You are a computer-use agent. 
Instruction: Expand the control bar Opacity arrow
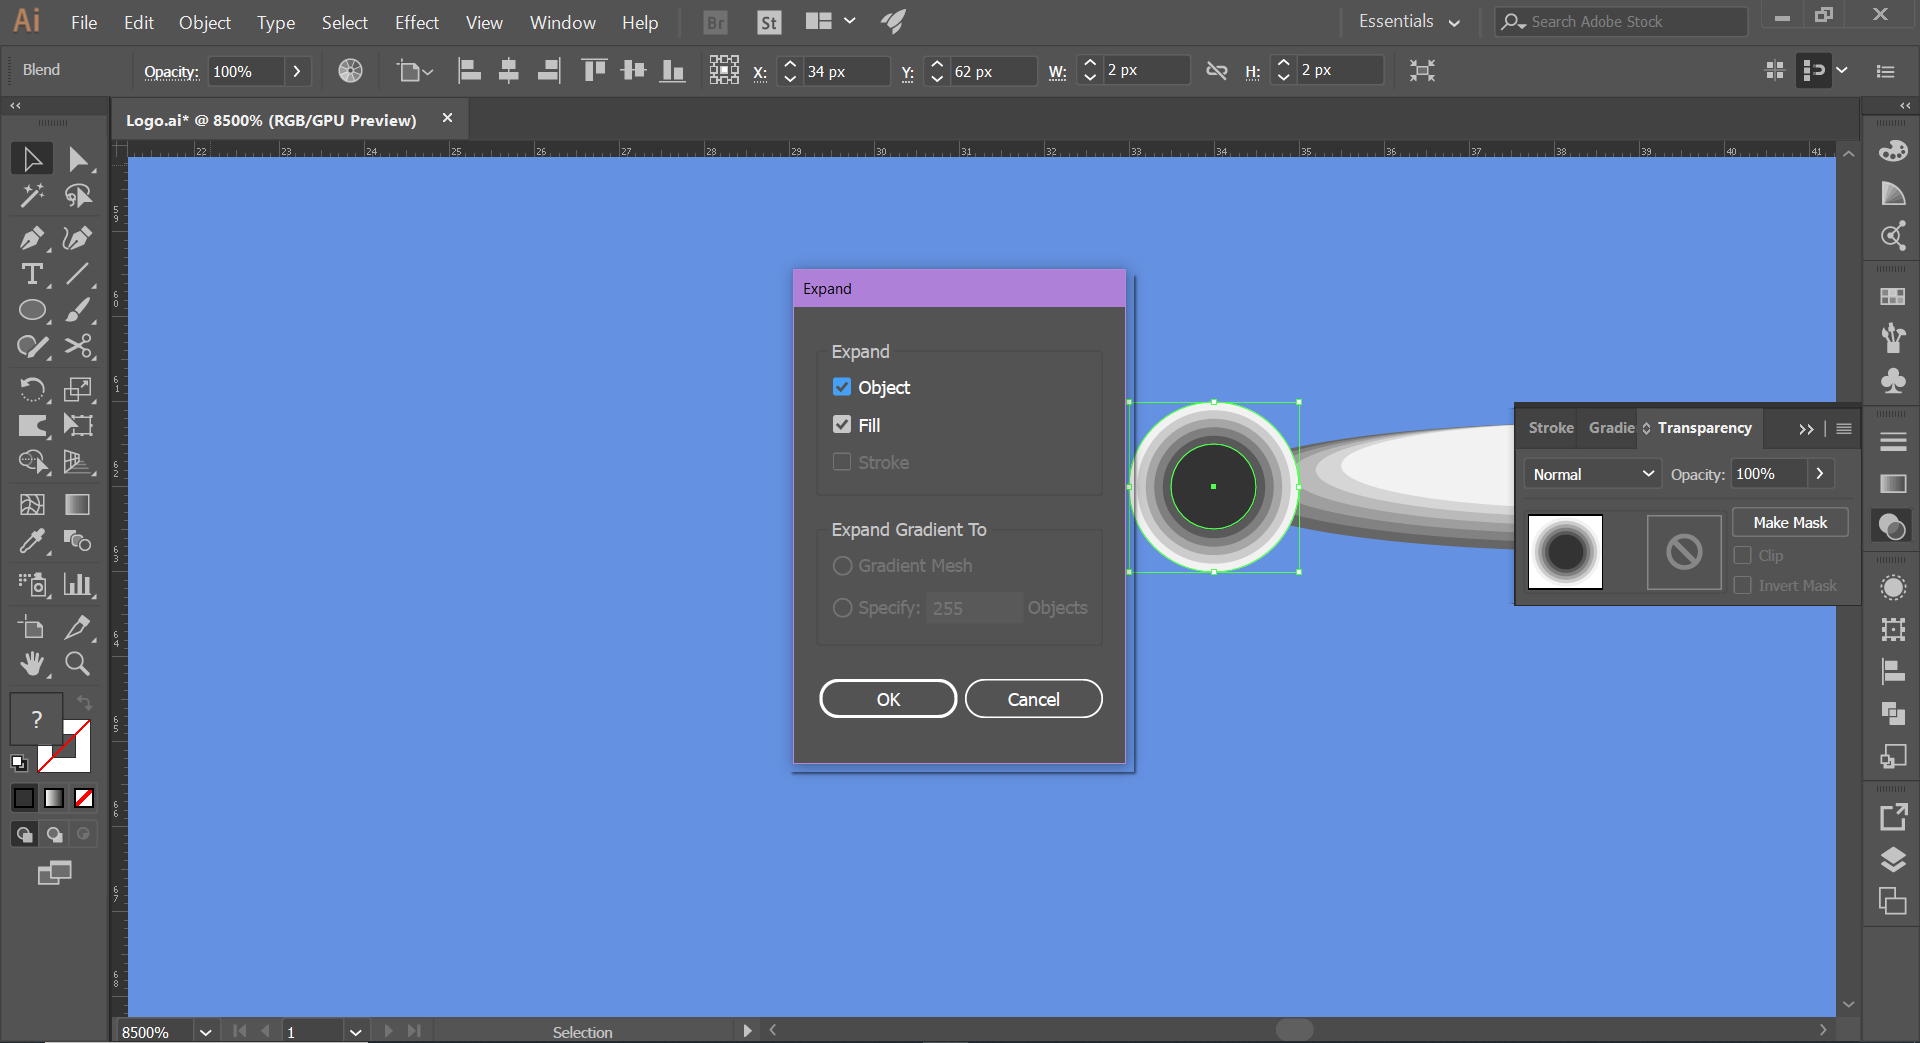[297, 71]
